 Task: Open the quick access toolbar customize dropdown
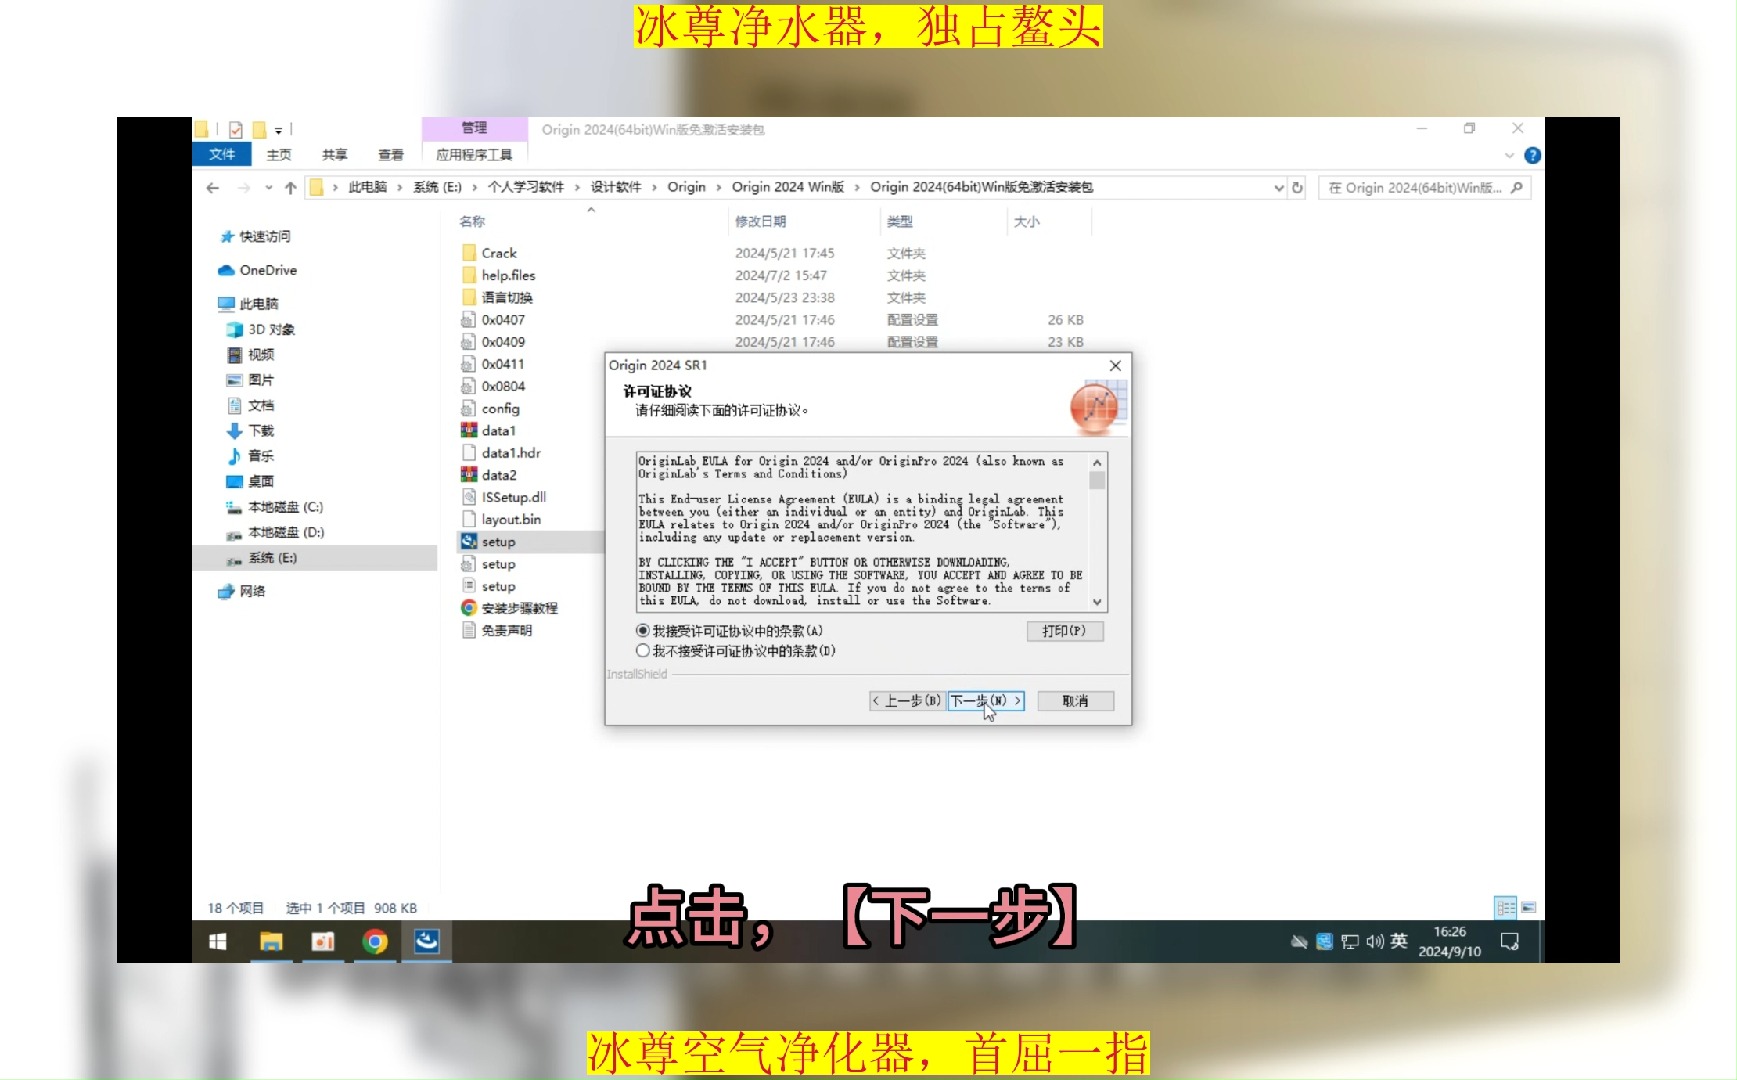pyautogui.click(x=279, y=130)
